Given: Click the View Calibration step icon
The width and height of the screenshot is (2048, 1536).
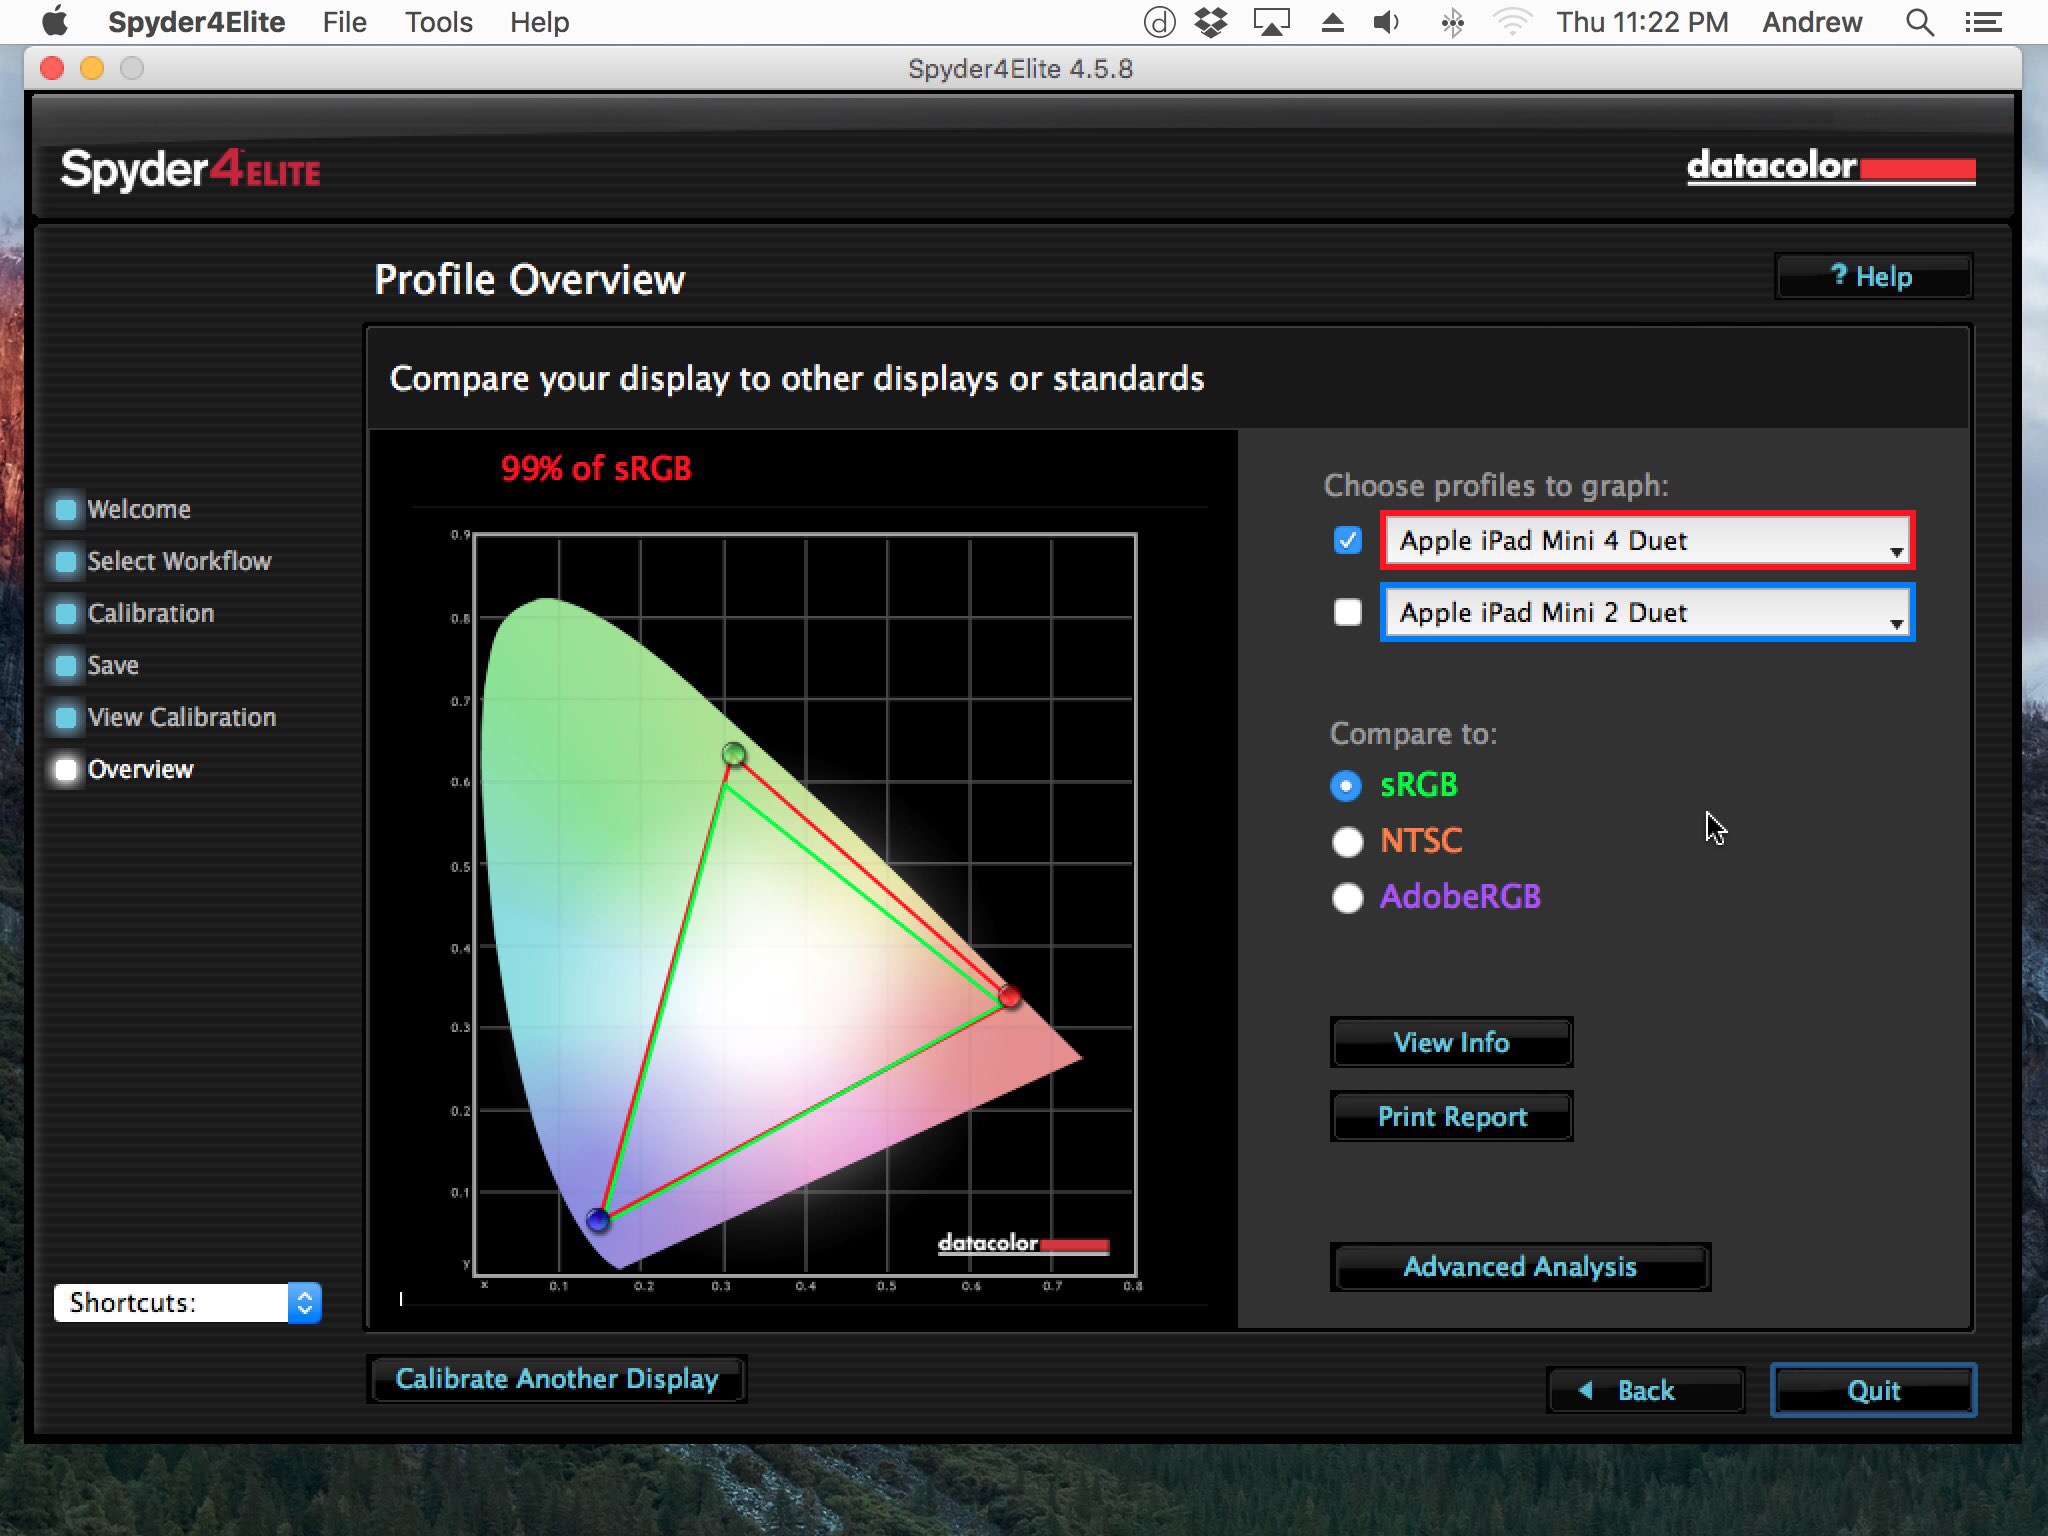Looking at the screenshot, I should point(66,718).
